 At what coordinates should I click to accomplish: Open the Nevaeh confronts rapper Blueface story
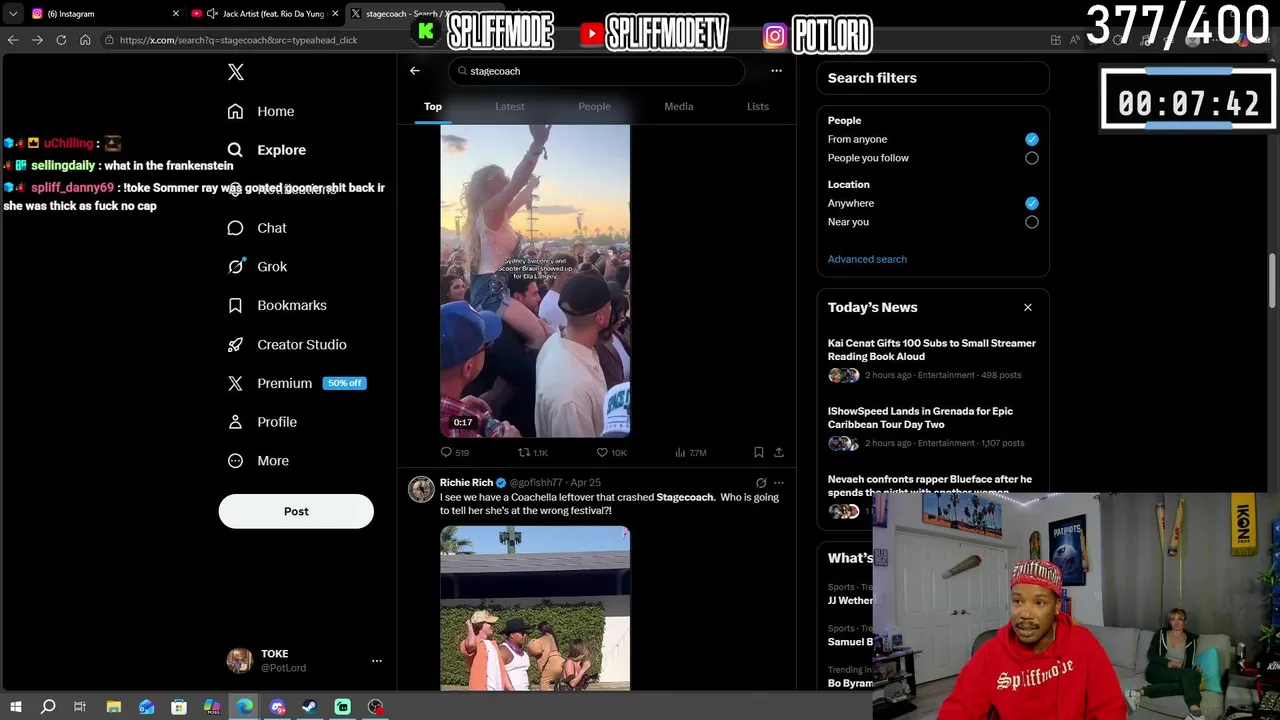932,486
